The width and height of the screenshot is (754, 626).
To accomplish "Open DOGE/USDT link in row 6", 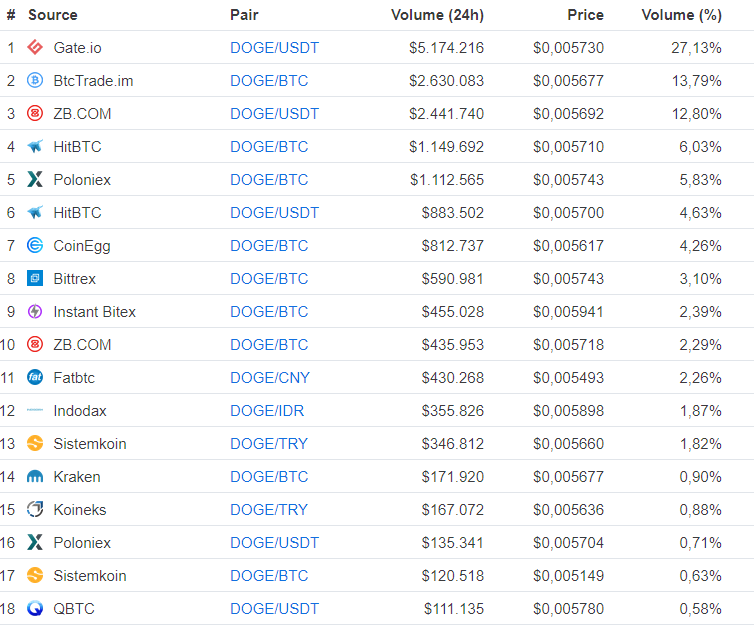I will (x=274, y=213).
